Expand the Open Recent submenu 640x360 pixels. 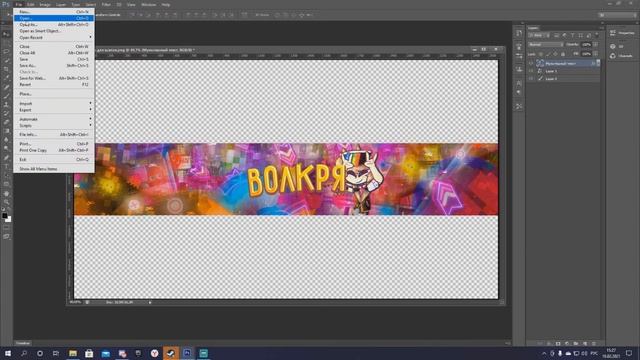tap(53, 38)
